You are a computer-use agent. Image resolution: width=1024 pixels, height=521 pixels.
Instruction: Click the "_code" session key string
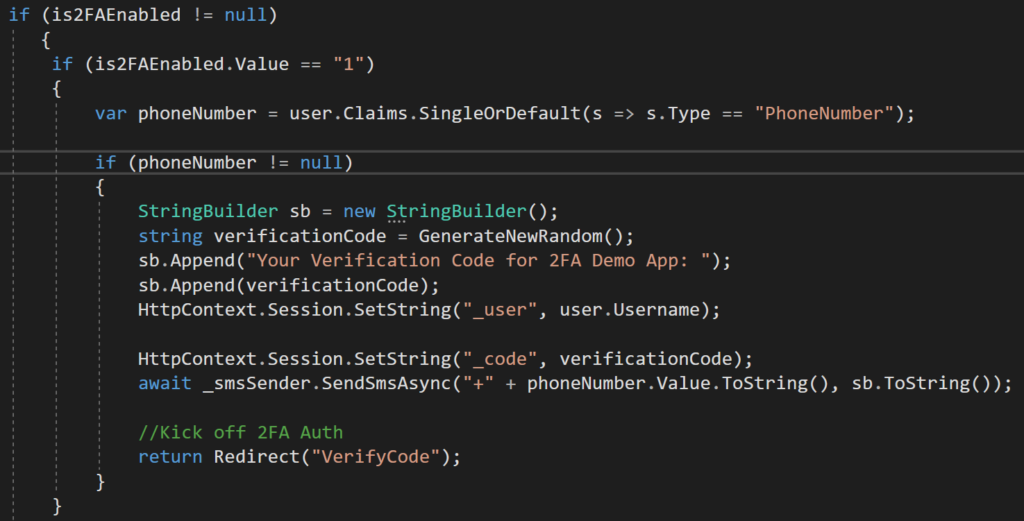[x=500, y=359]
